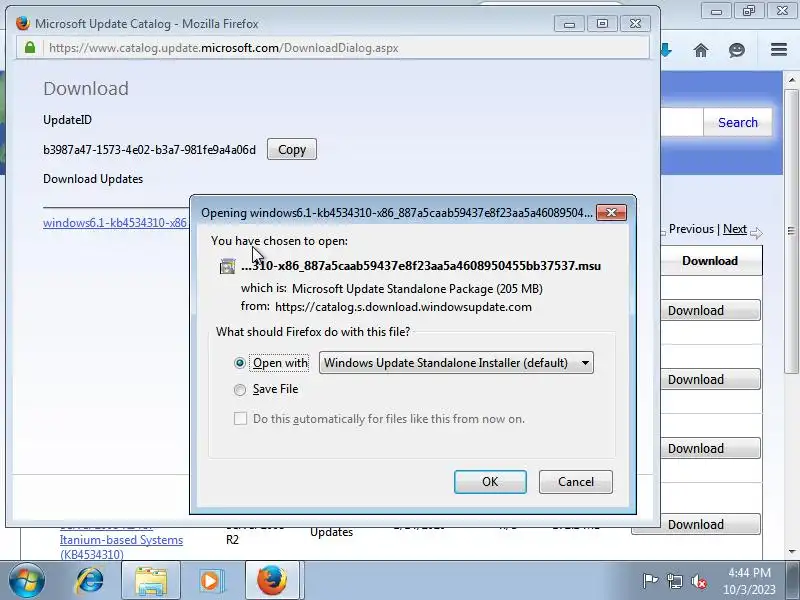Check Do this automatically for files like this
Image resolution: width=800 pixels, height=600 pixels.
(x=240, y=419)
